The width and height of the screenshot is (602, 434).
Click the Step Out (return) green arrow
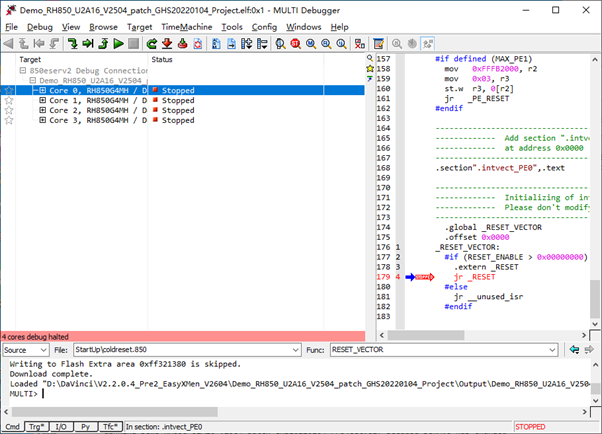[x=103, y=43]
